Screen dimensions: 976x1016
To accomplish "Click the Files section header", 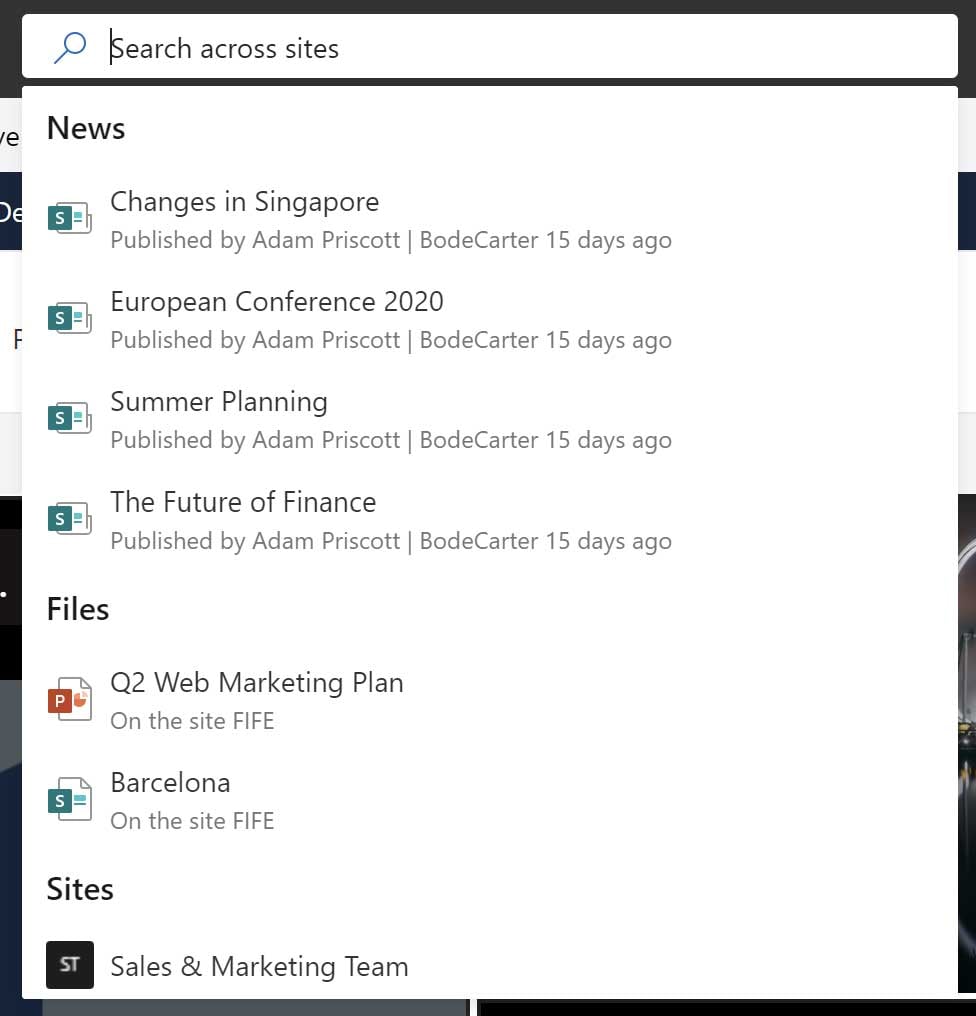I will [77, 609].
